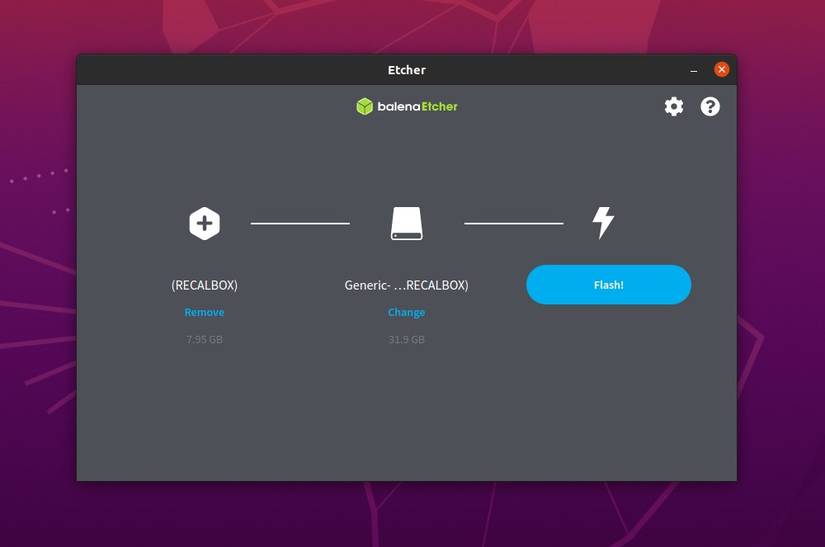Change the selected target drive

pos(406,312)
